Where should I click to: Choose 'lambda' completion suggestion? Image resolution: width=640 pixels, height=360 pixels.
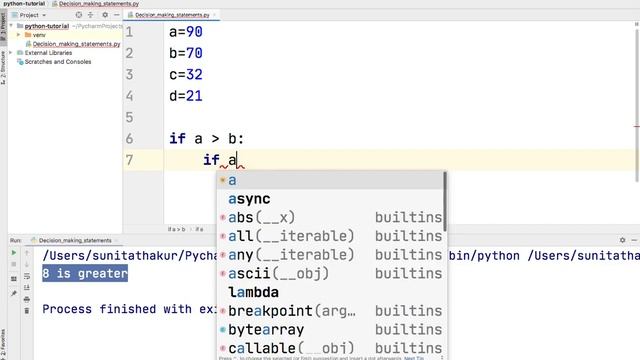coord(331,292)
